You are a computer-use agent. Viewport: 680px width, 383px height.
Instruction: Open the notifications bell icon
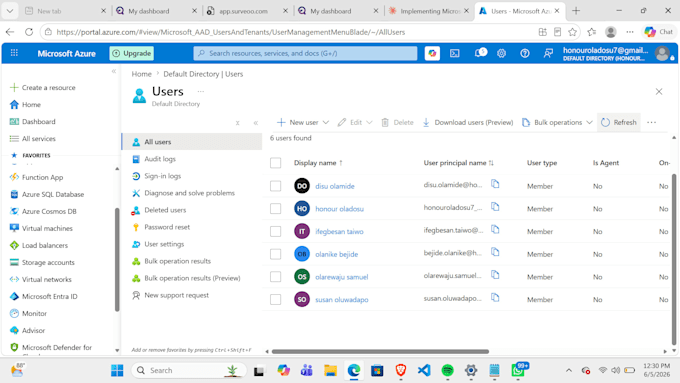click(x=480, y=53)
